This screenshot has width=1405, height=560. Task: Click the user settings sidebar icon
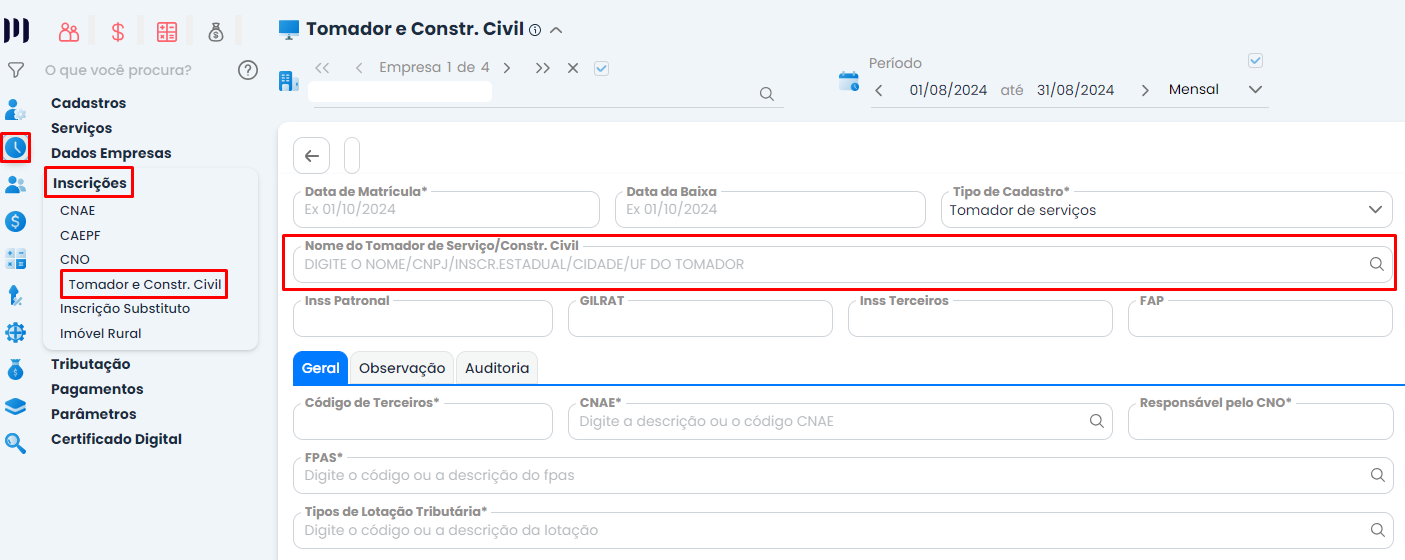[x=16, y=109]
